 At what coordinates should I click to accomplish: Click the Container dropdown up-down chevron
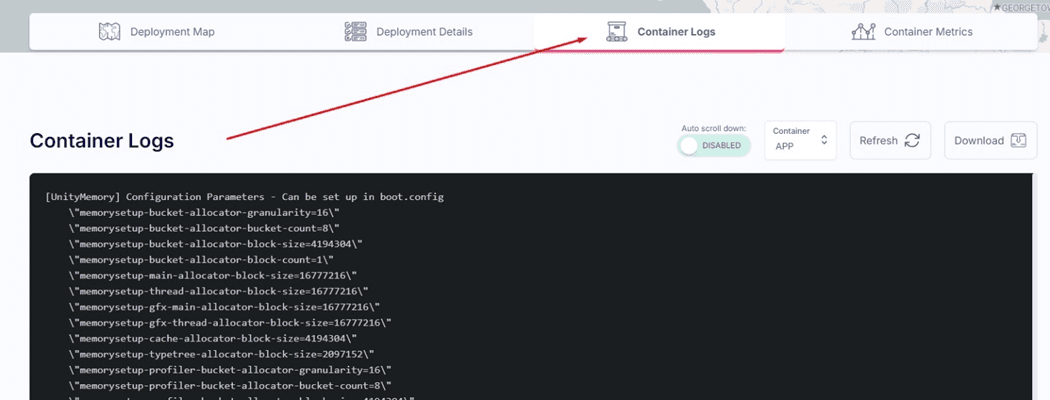point(824,140)
